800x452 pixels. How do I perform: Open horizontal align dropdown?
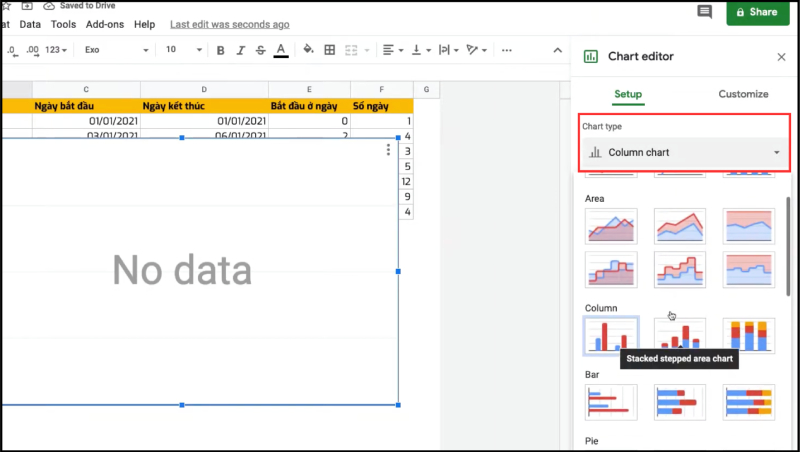pyautogui.click(x=393, y=50)
